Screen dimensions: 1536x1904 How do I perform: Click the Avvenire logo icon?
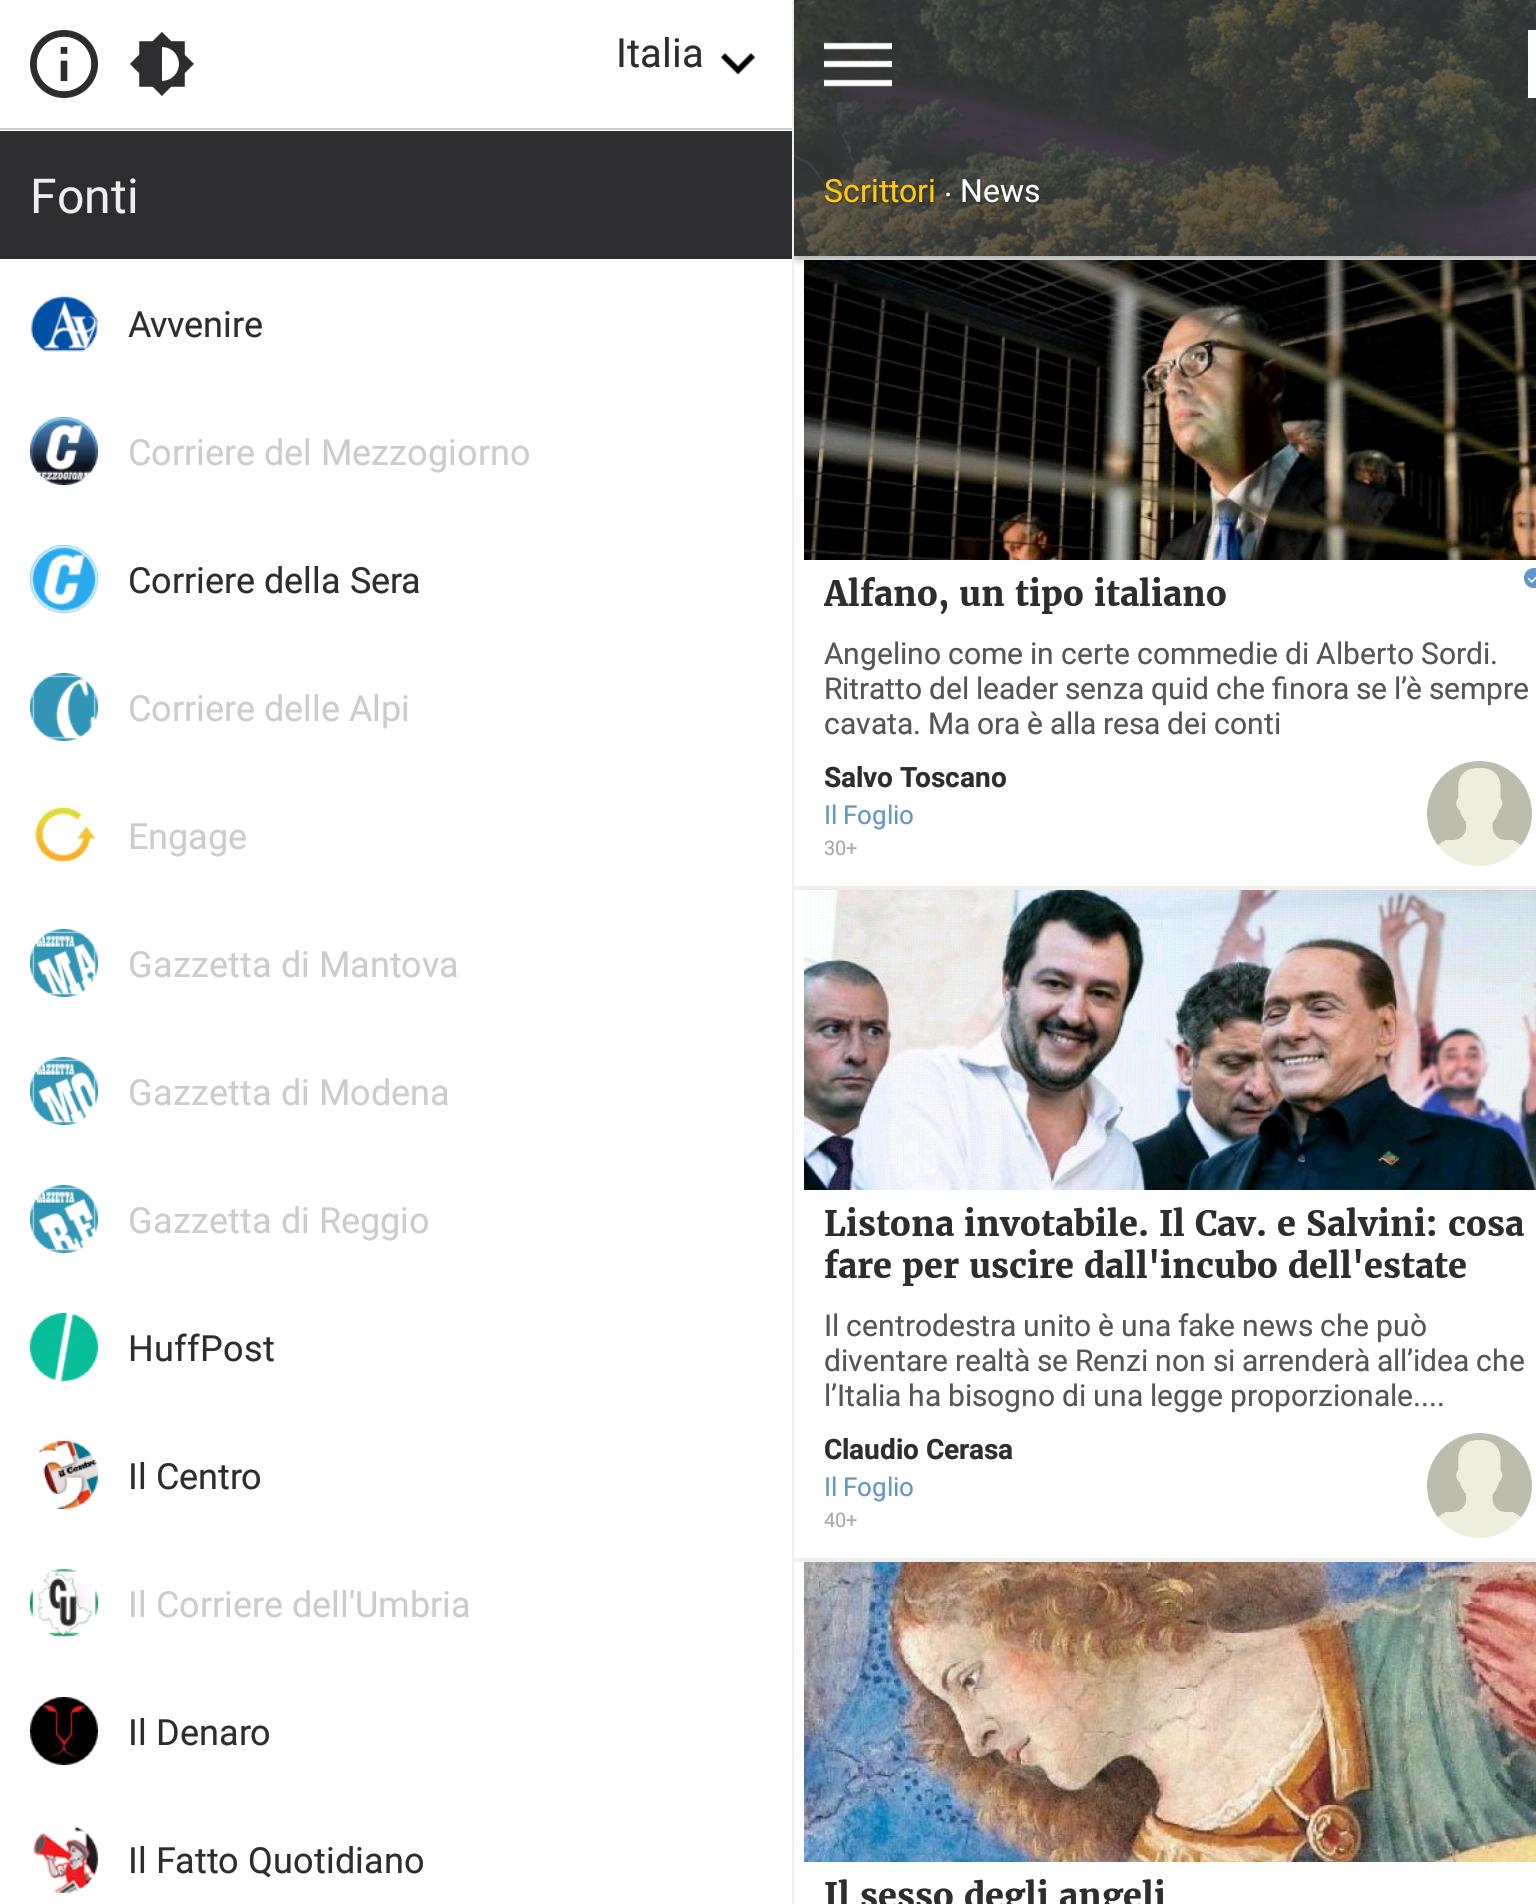tap(64, 325)
